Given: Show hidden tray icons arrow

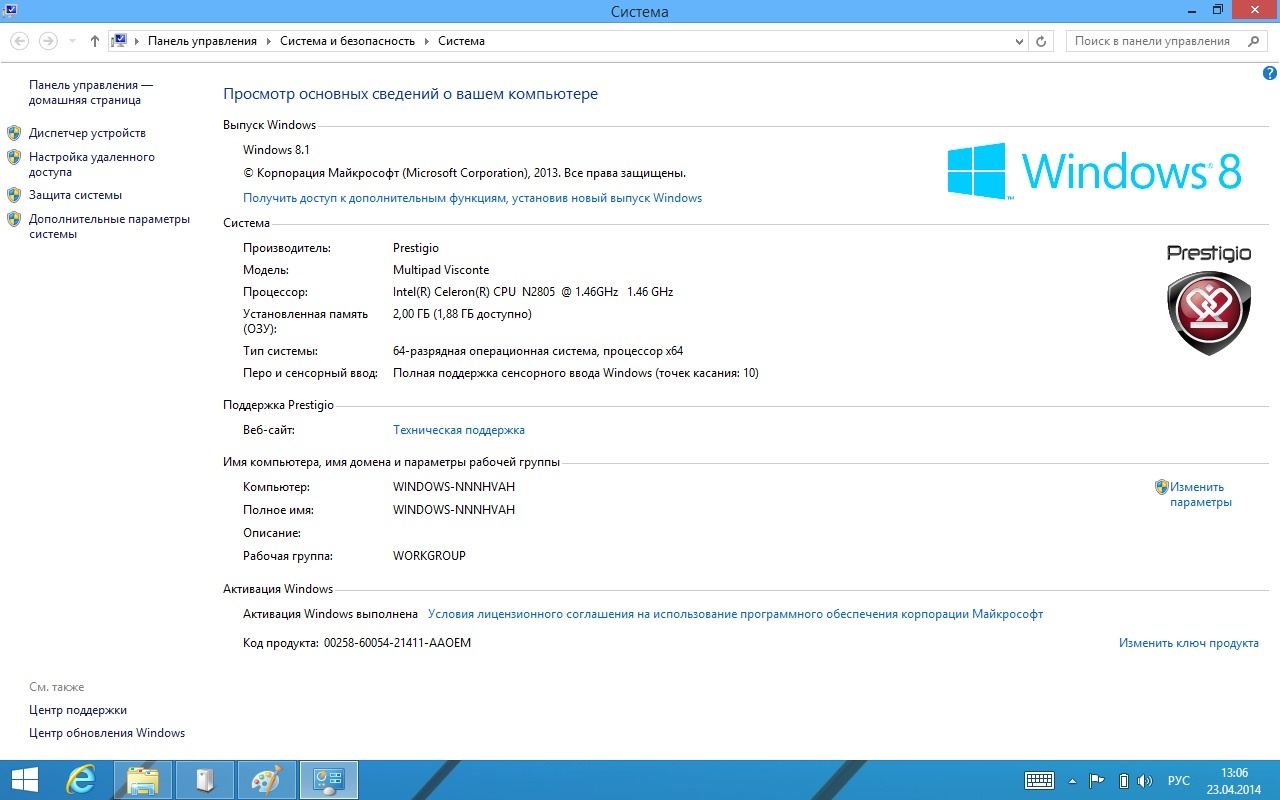Looking at the screenshot, I should (x=1072, y=780).
